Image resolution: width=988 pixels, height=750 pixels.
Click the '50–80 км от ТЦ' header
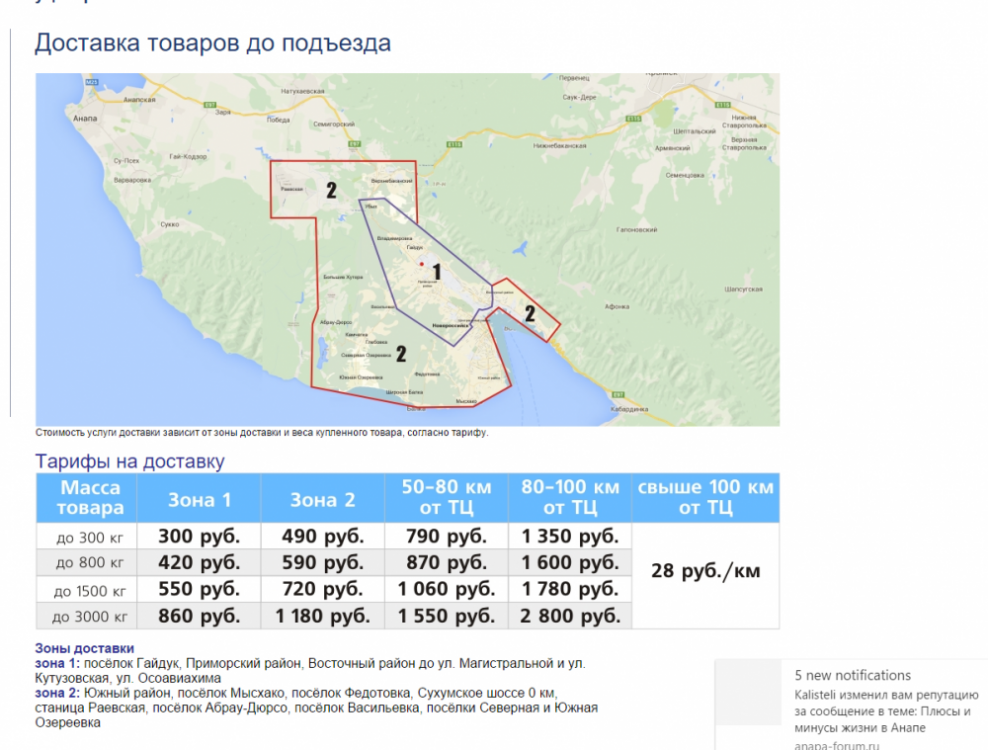[446, 497]
